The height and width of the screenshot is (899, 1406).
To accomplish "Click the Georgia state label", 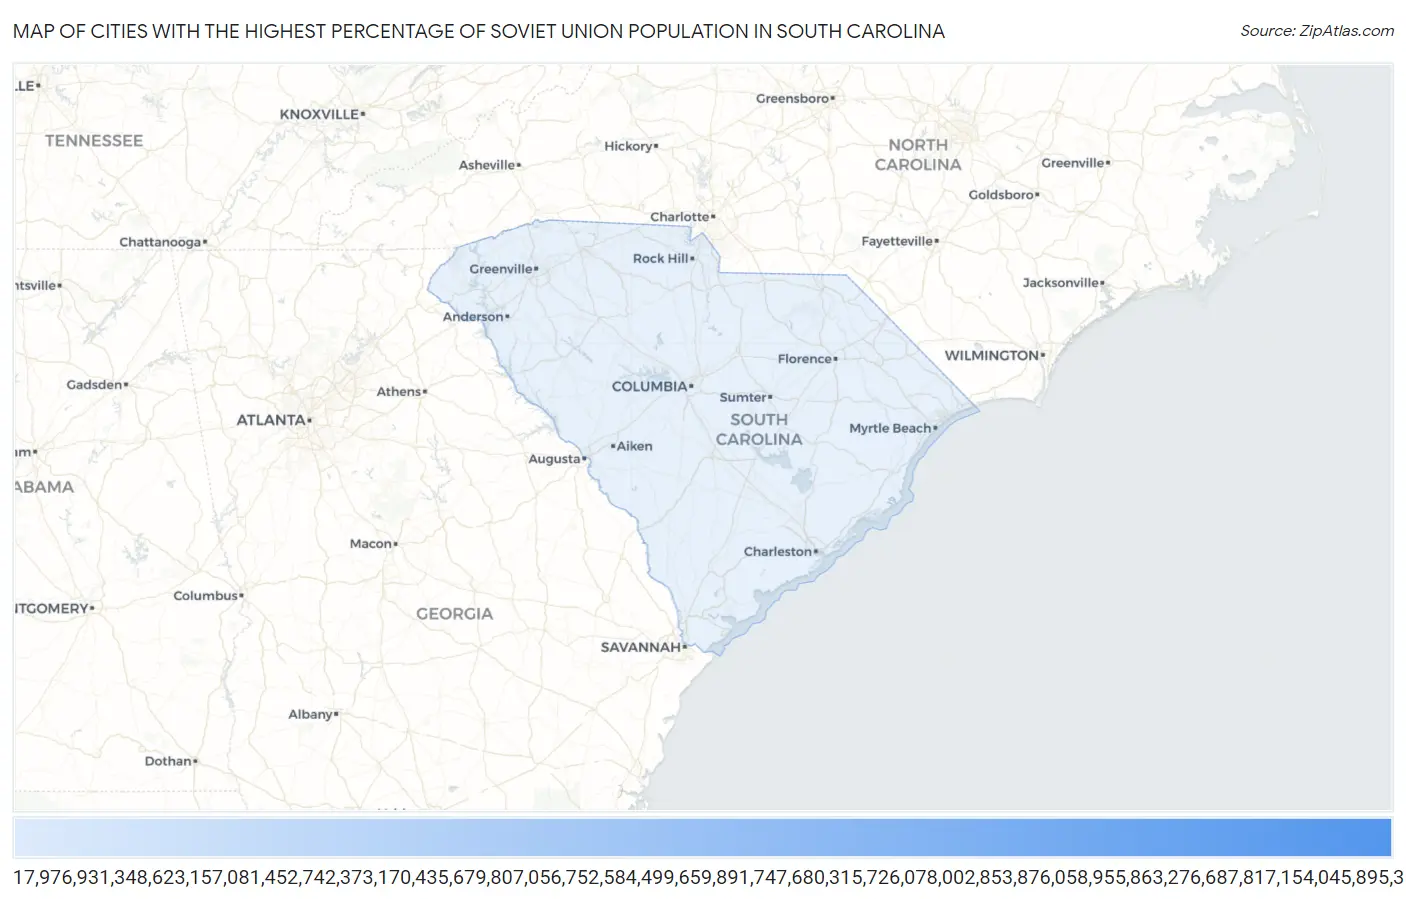I will [455, 614].
